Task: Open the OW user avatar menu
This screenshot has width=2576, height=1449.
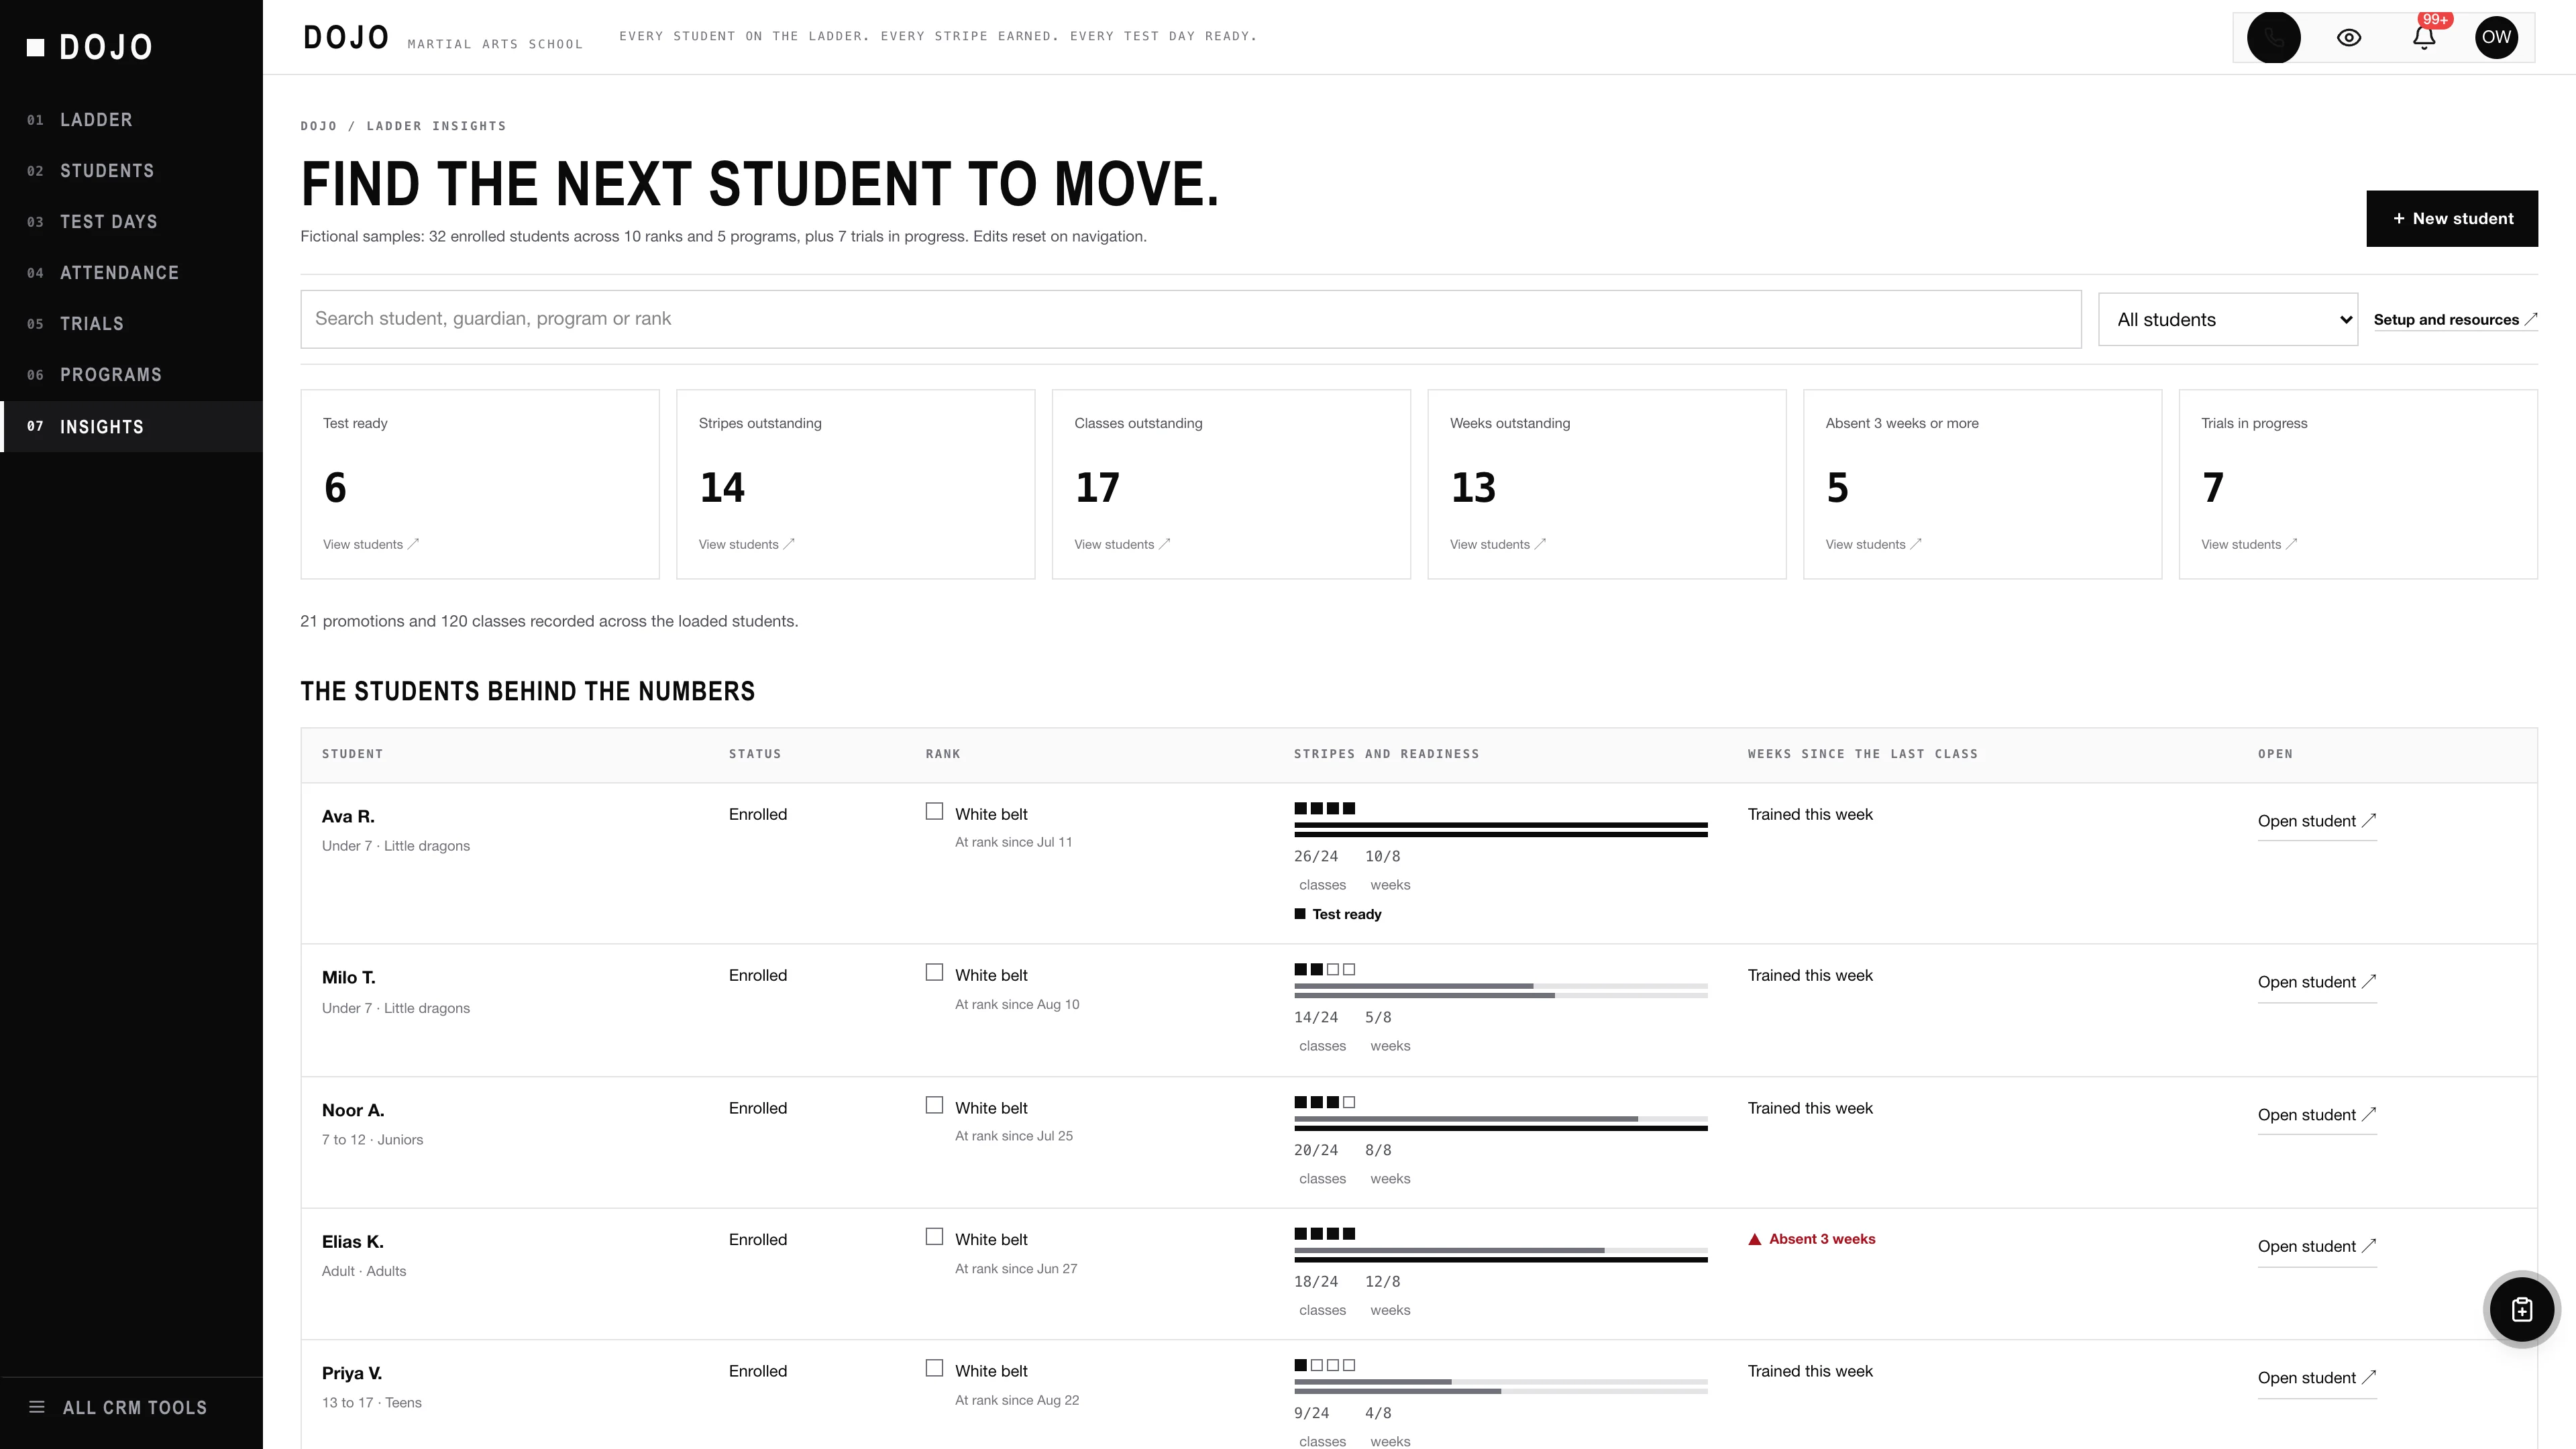Action: [2496, 37]
